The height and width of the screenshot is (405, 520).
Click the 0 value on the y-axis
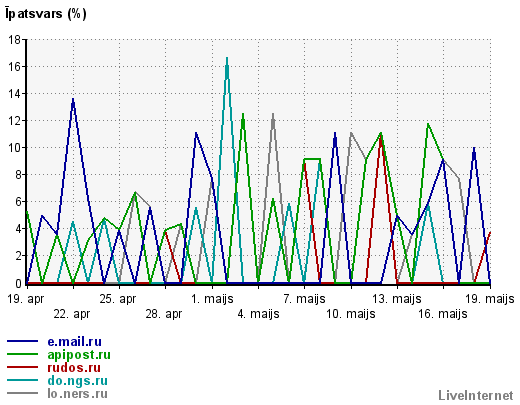18,283
